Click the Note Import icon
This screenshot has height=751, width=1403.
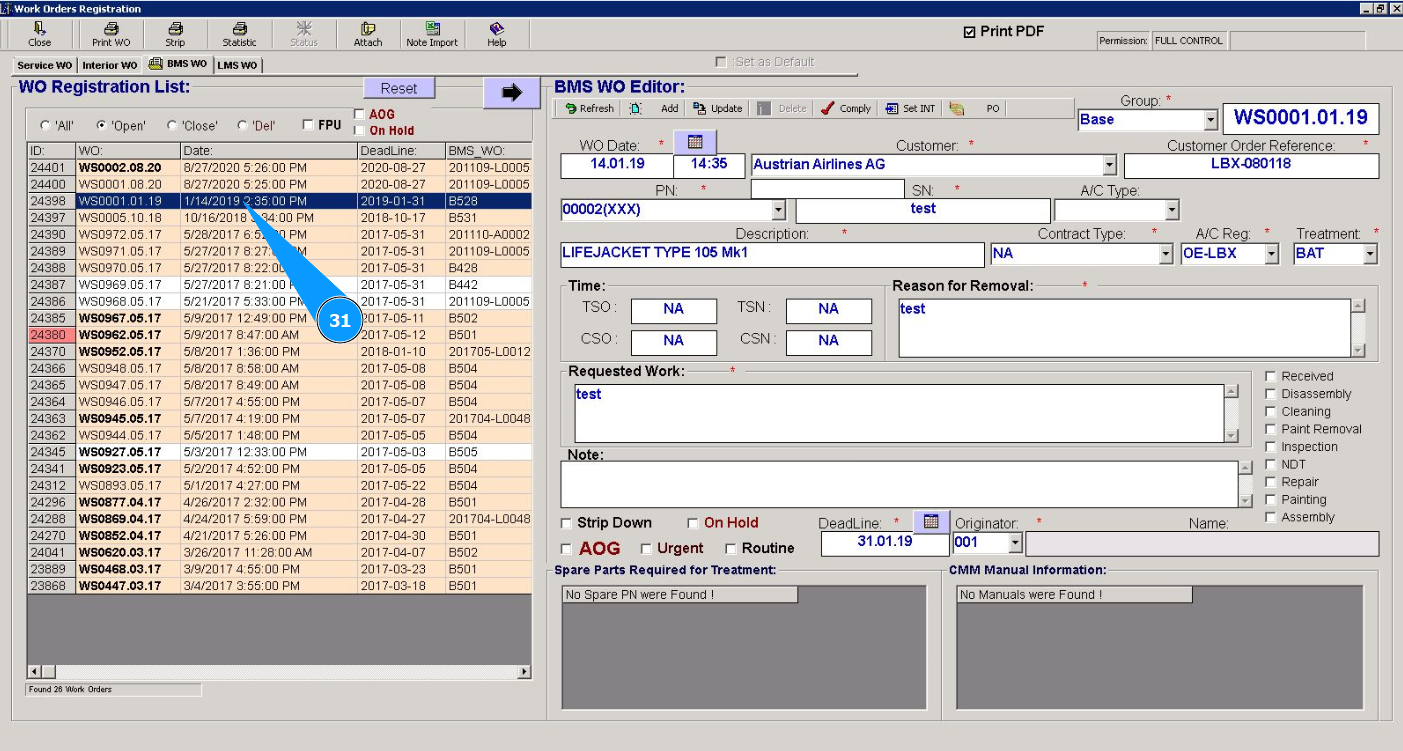tap(432, 34)
